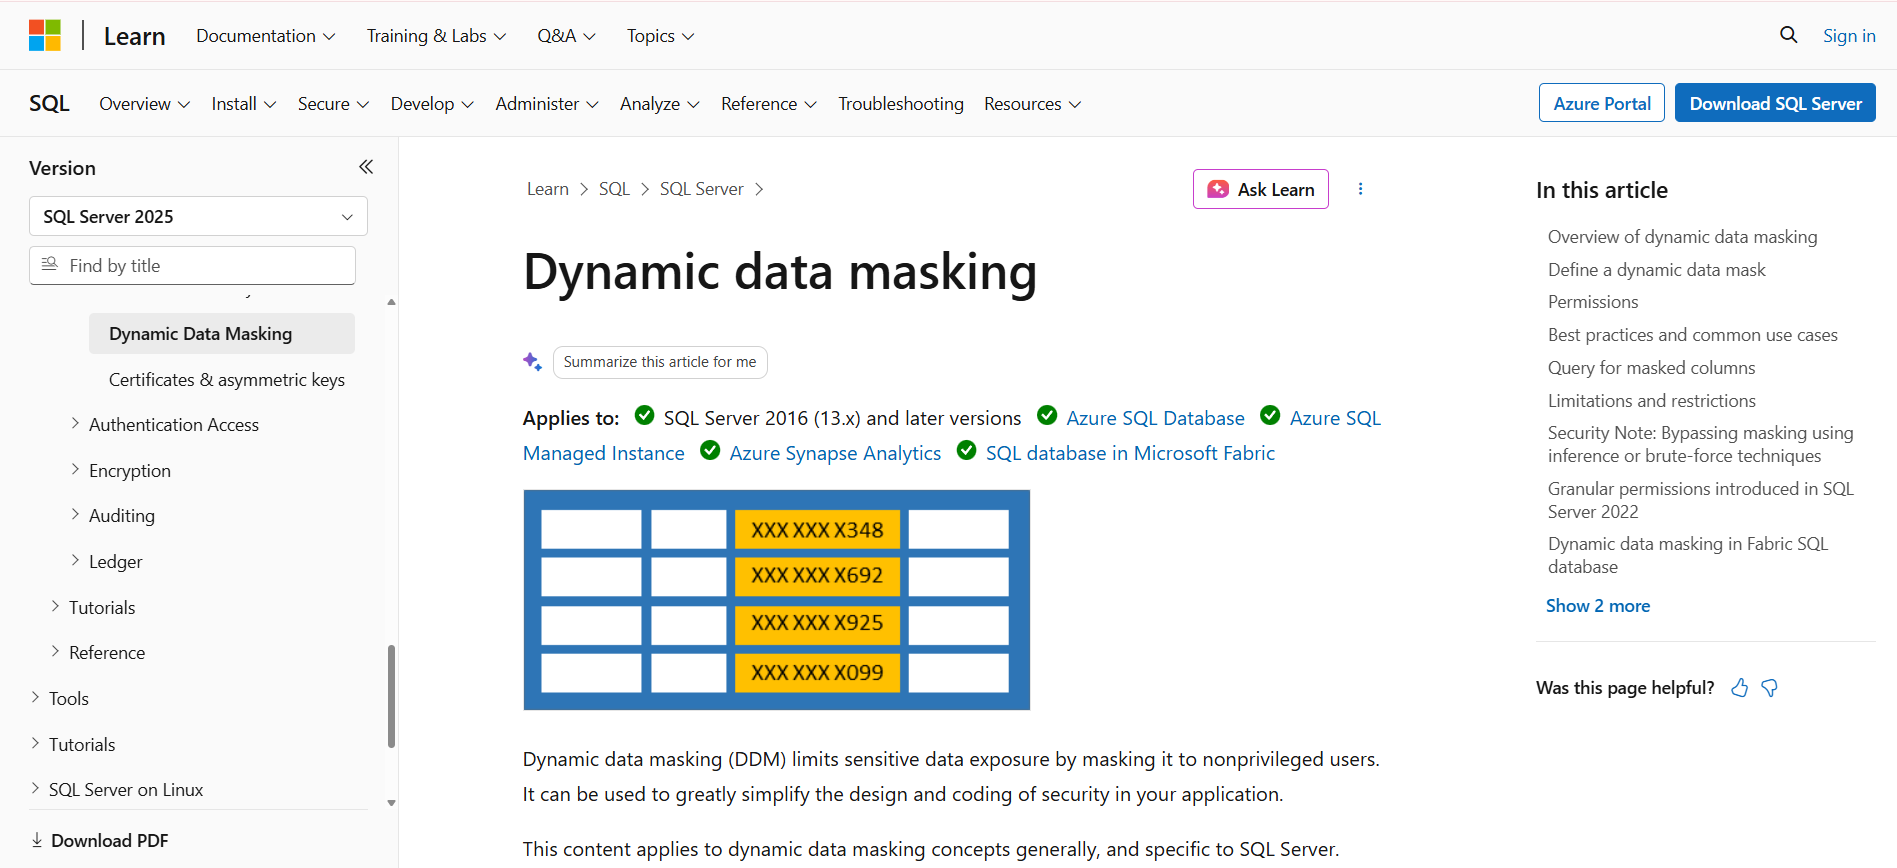Expand the Authentication Access tree node
1897x868 pixels.
[x=75, y=424]
